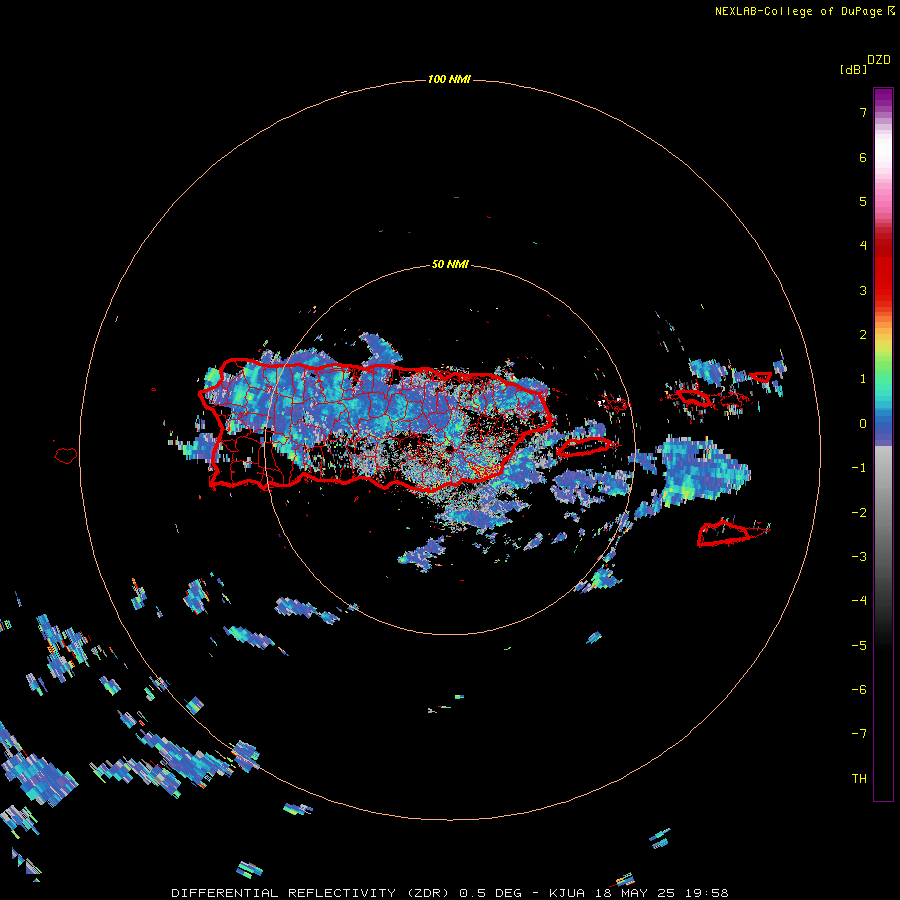Click the 100 NMI range ring label
The image size is (900, 900).
(449, 79)
